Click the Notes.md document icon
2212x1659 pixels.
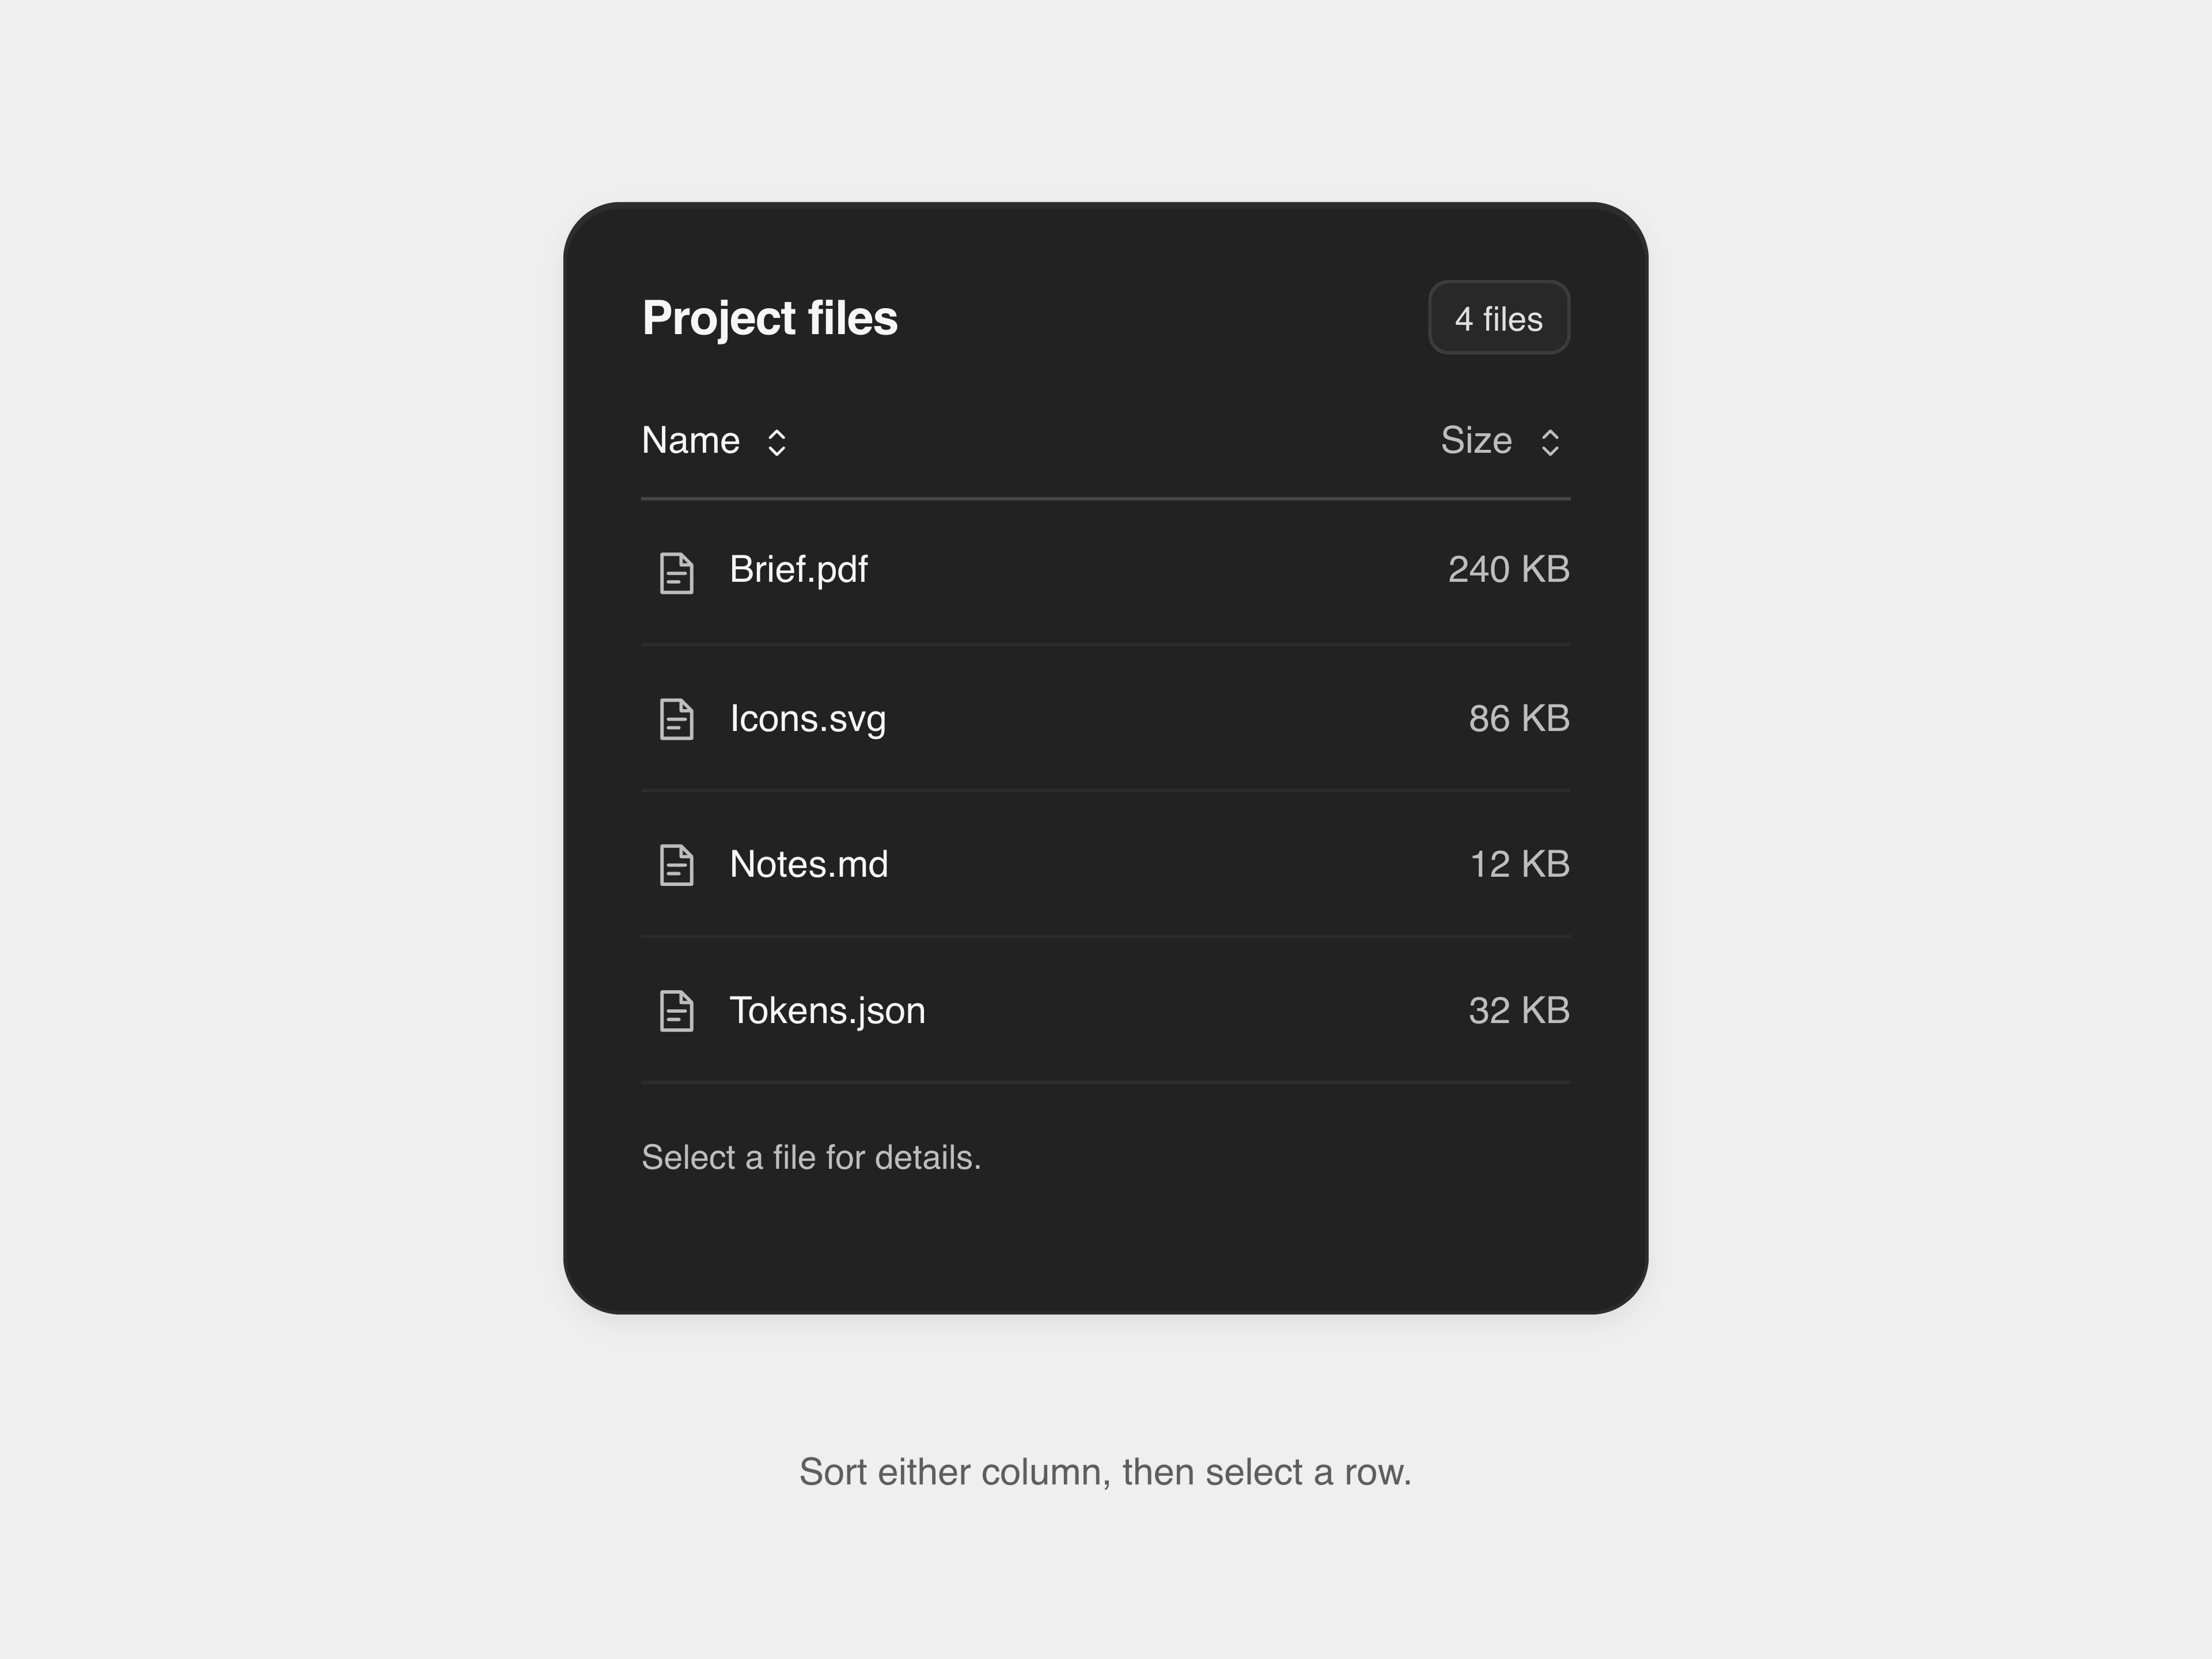coord(677,865)
